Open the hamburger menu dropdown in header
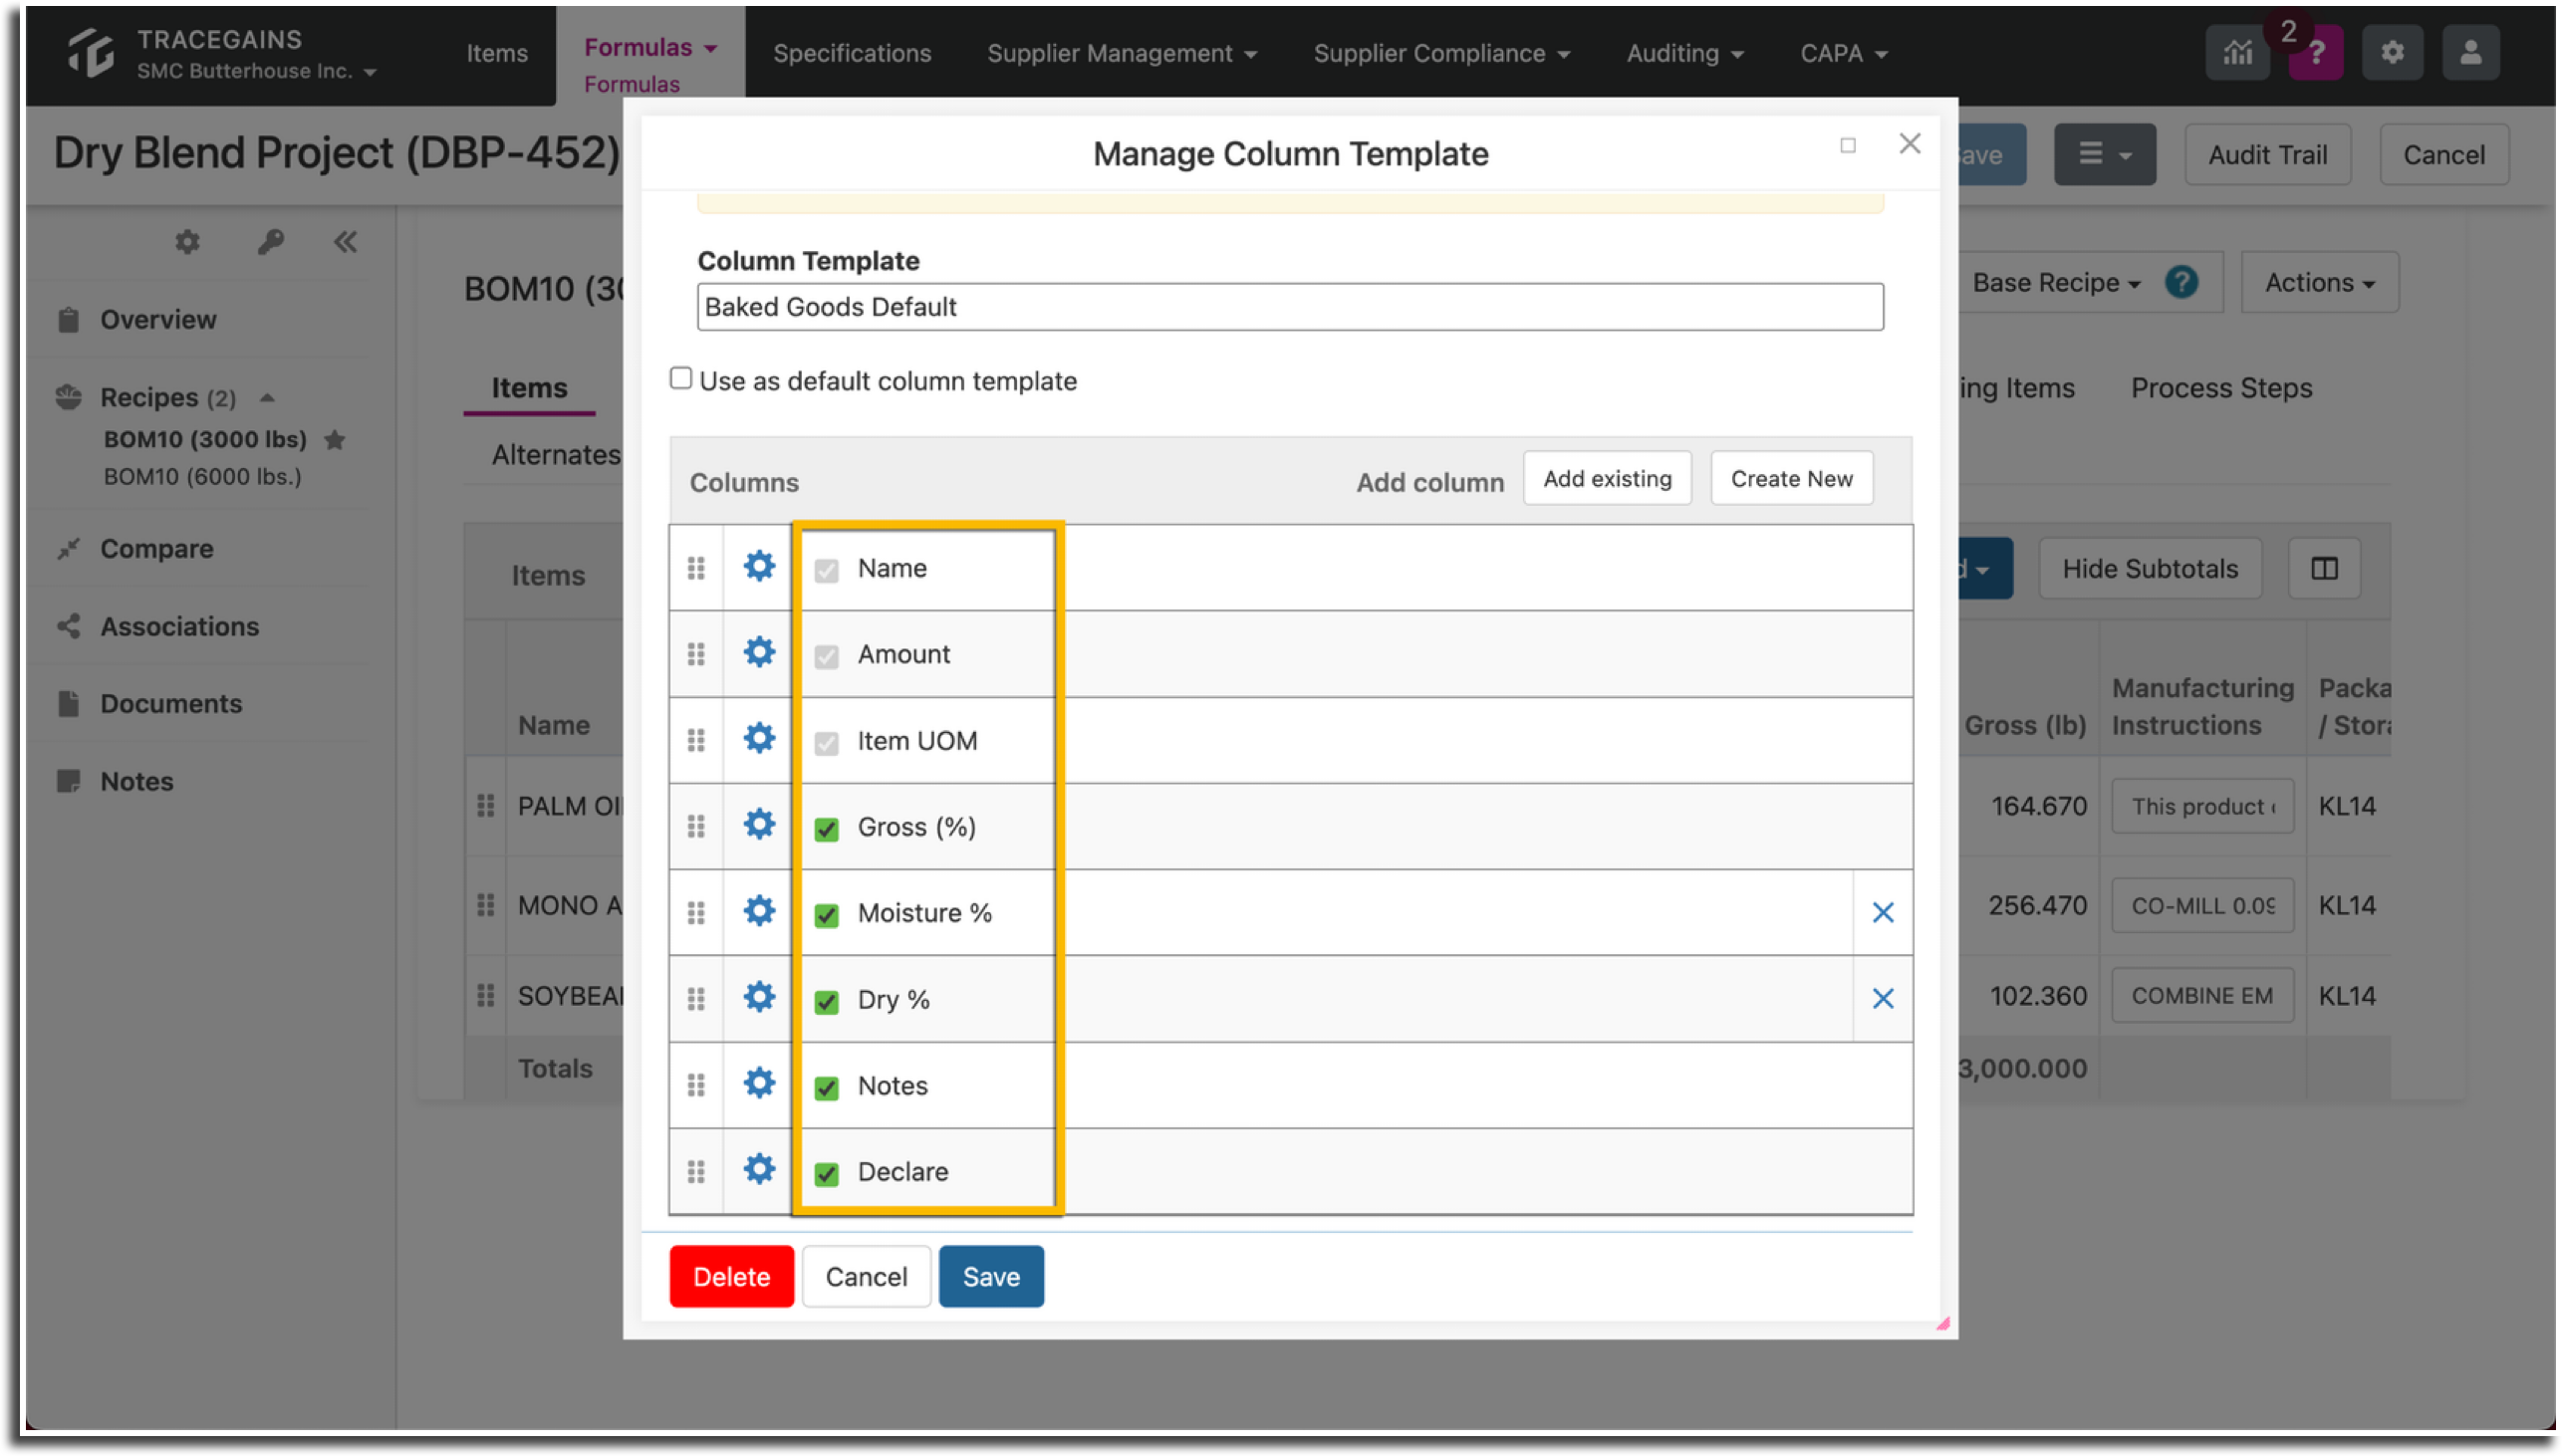This screenshot has width=2562, height=1456. pos(2103,155)
